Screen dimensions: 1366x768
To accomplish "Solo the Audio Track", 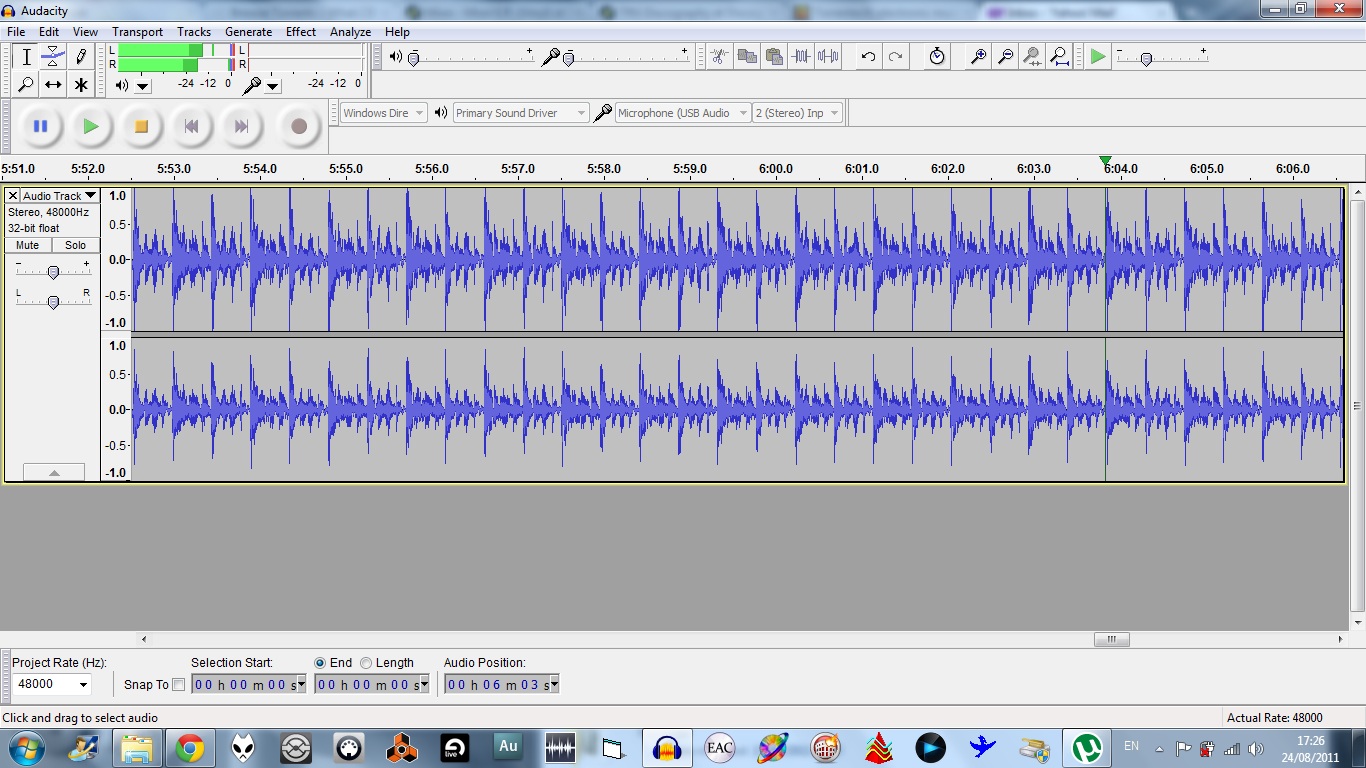I will point(76,245).
